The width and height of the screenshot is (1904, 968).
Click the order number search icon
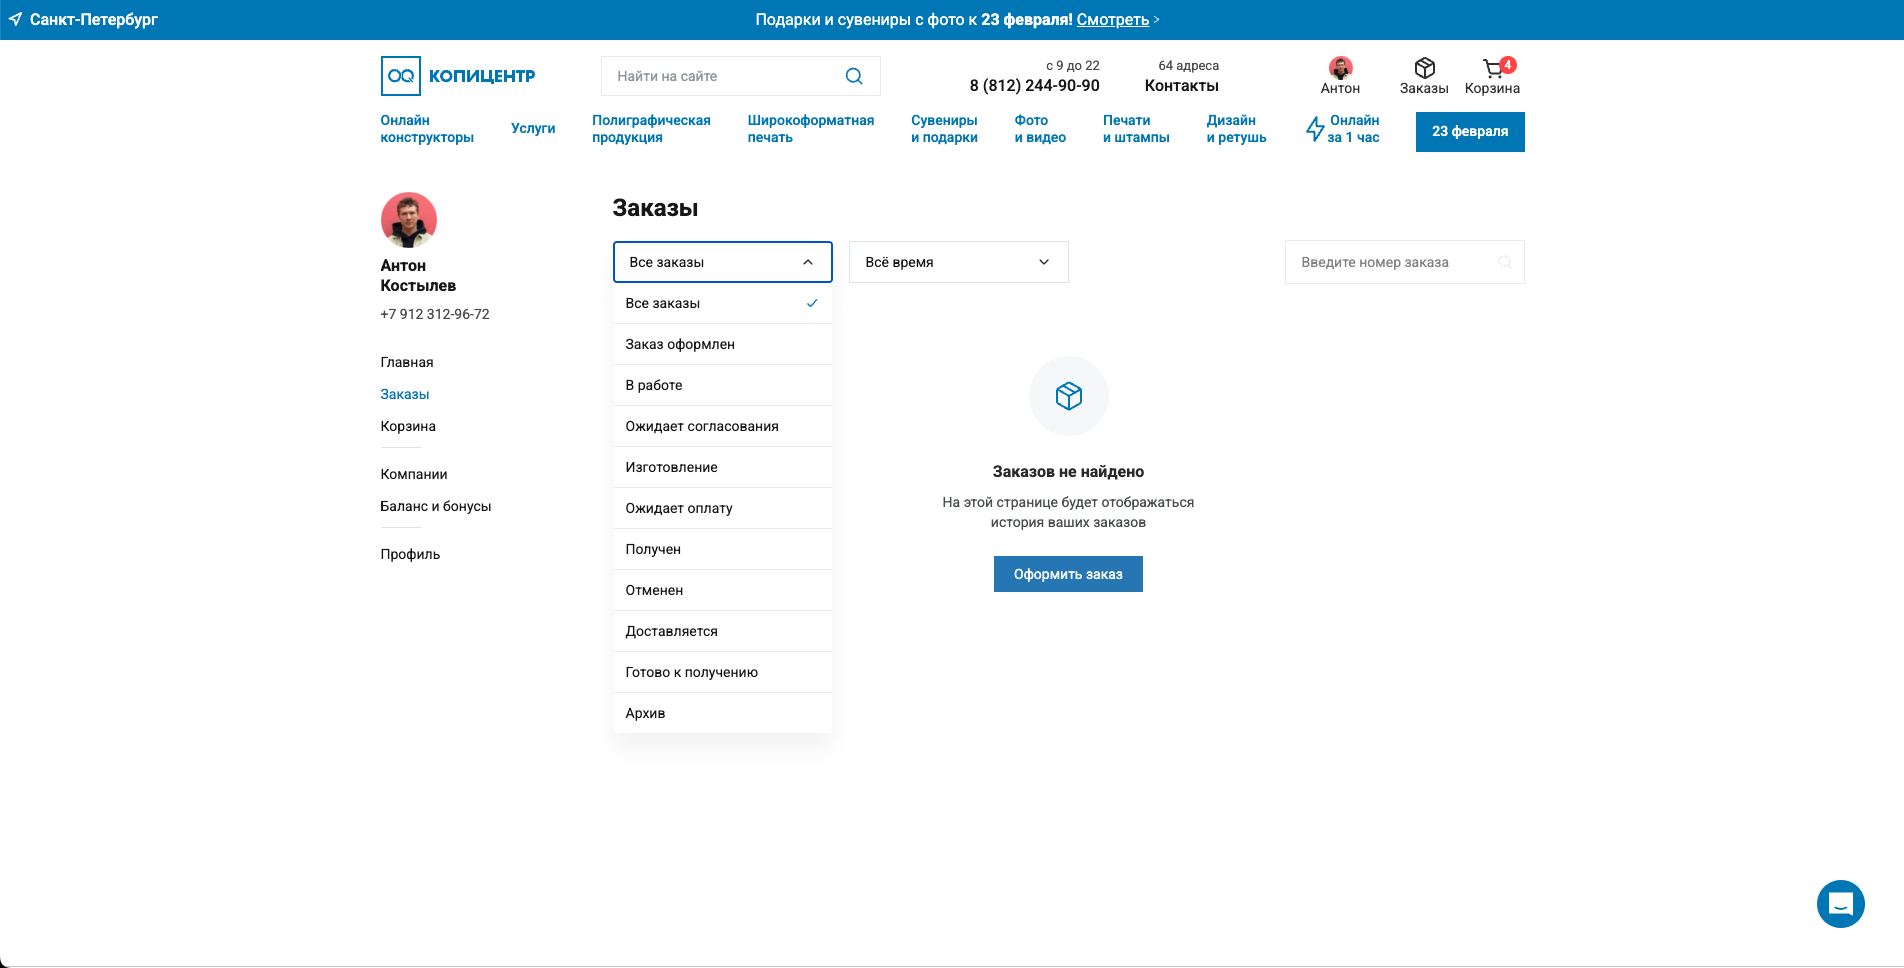[x=1504, y=262]
